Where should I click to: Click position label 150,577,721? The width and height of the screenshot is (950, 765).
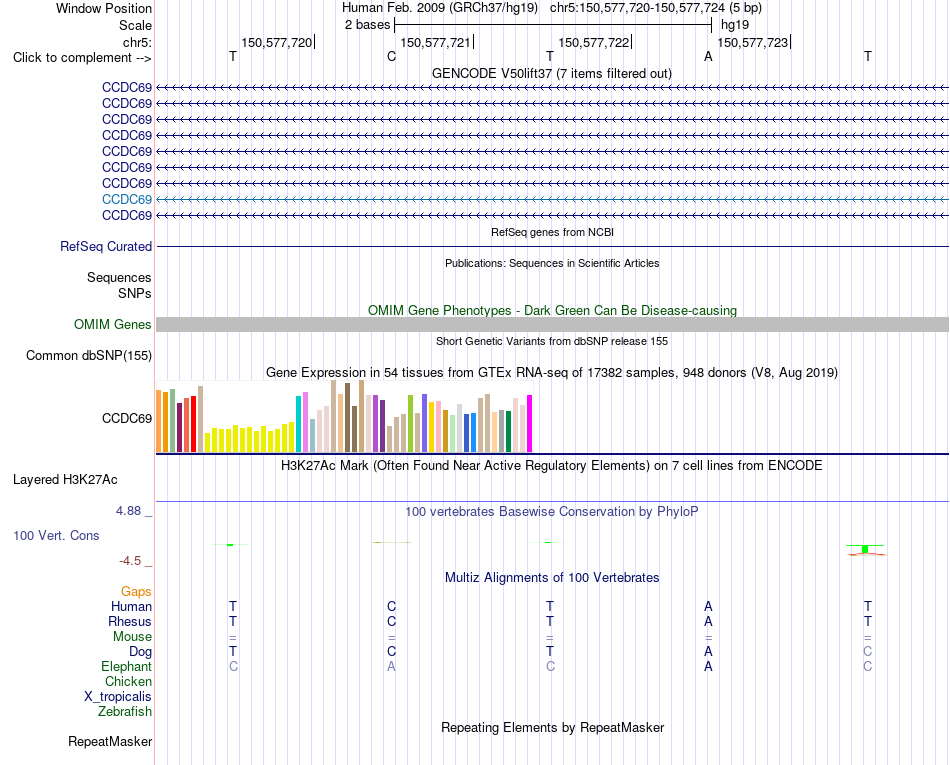coord(436,42)
